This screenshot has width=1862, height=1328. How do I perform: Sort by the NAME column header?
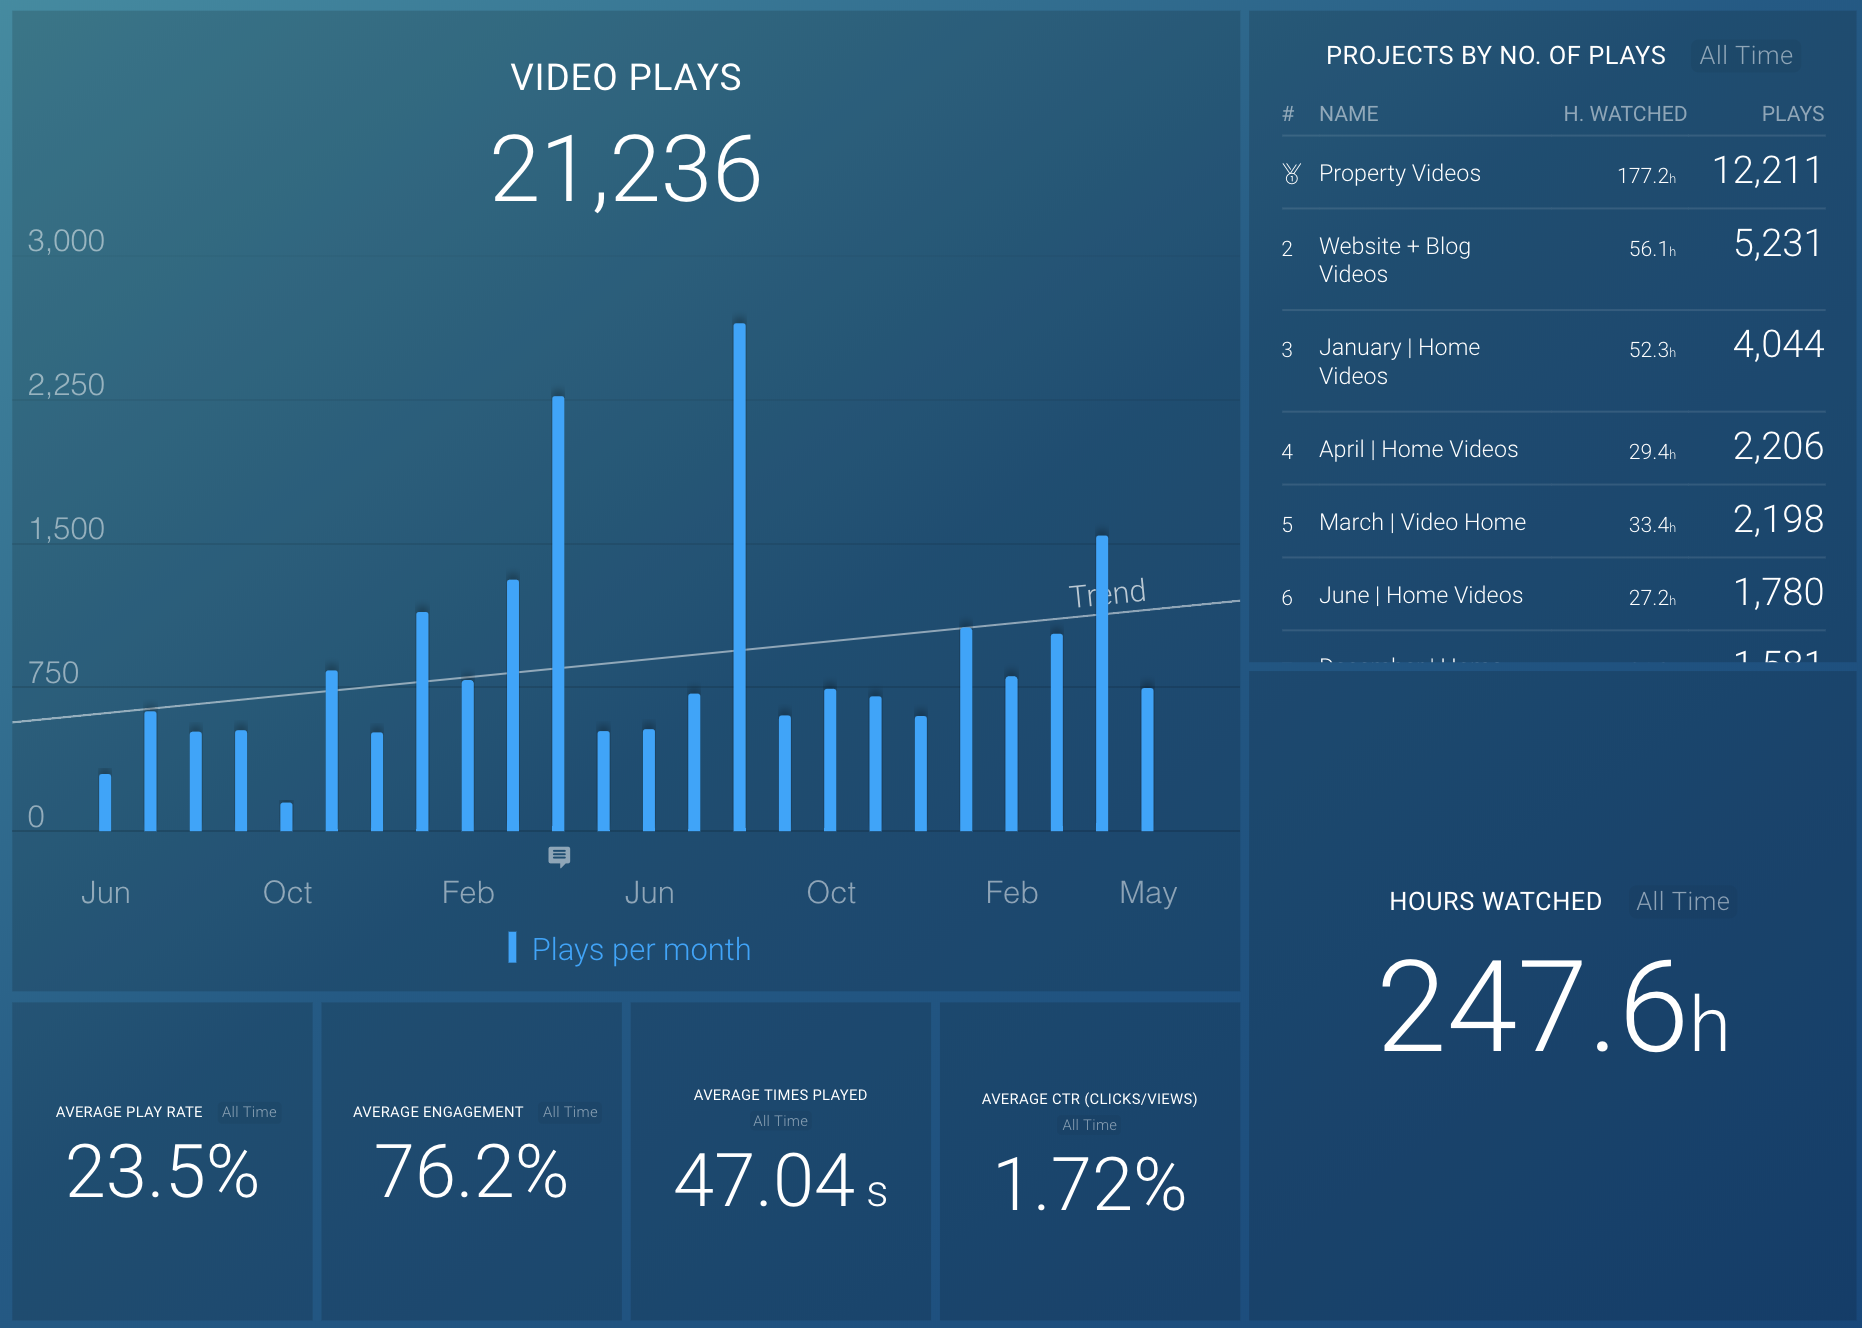point(1348,114)
